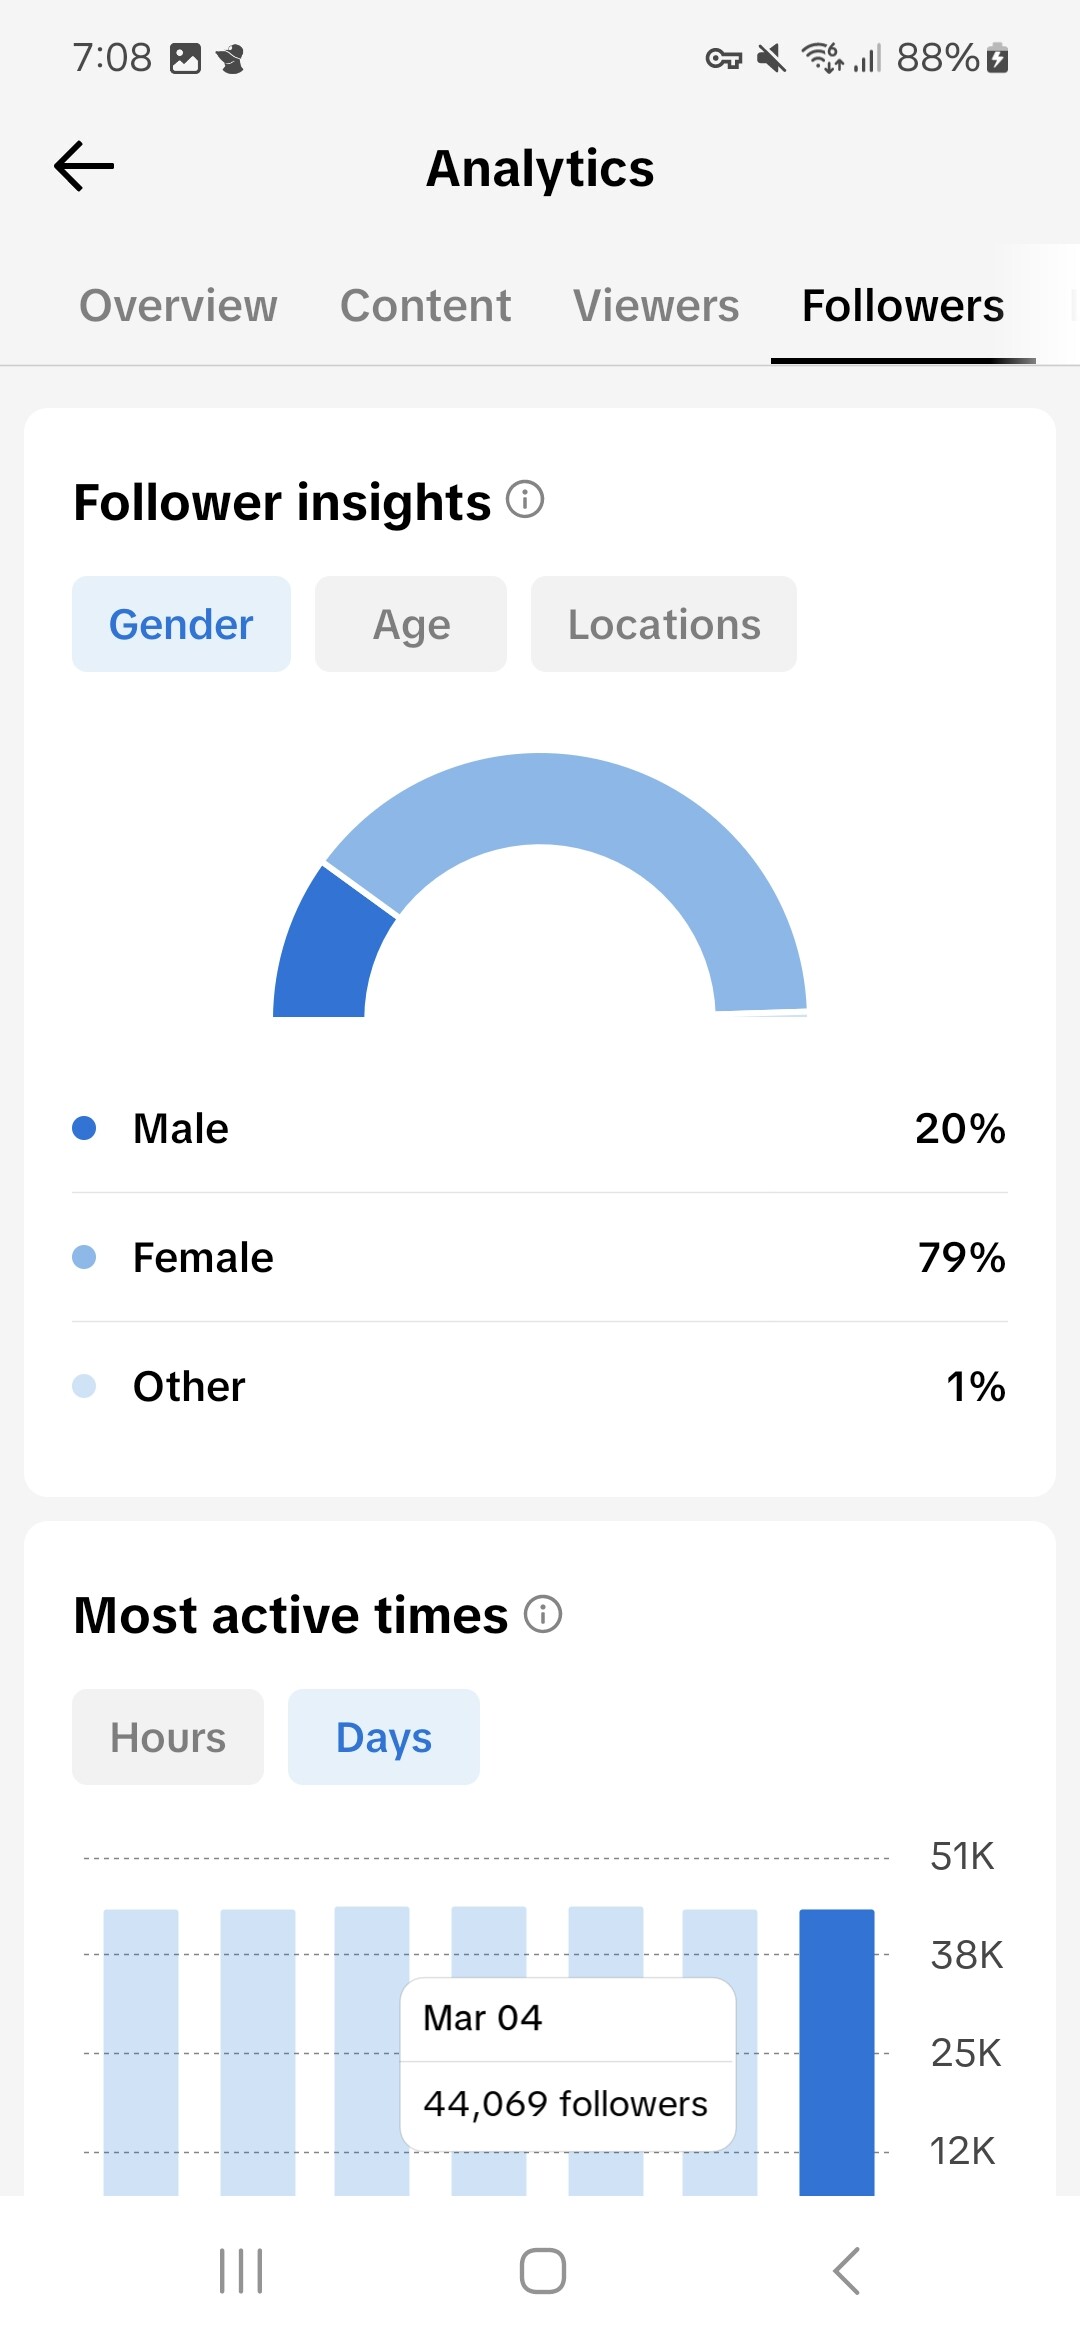Switch to the Overview tab
1080x2340 pixels.
178,306
